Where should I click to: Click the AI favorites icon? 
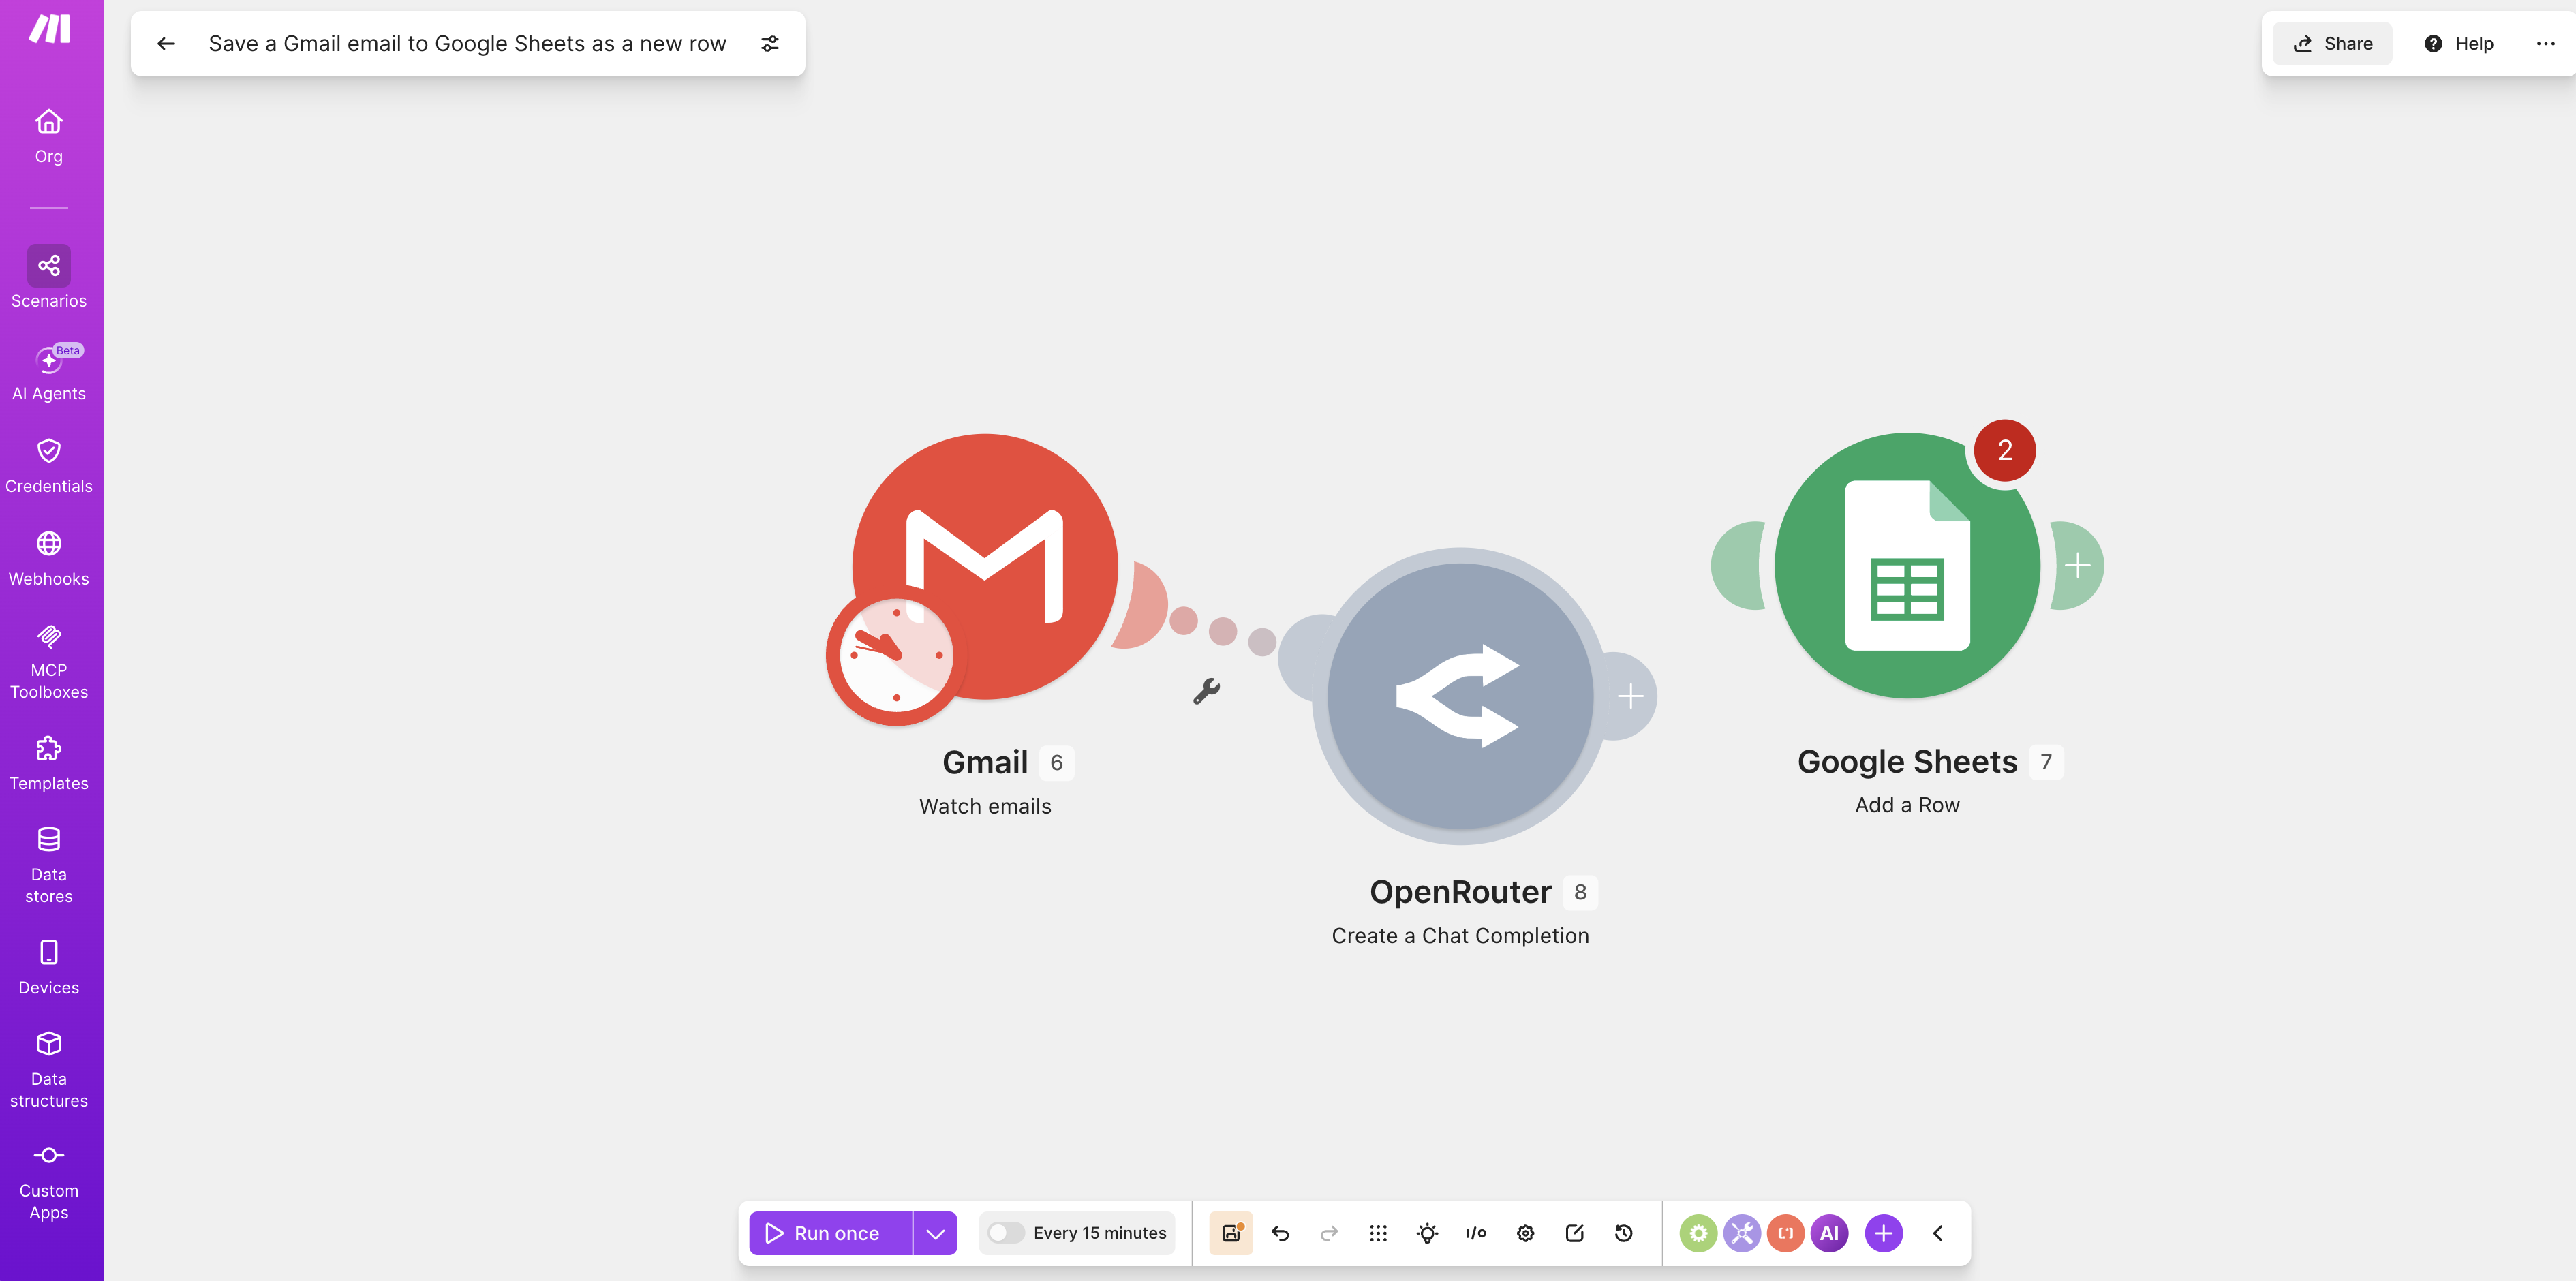click(1829, 1233)
